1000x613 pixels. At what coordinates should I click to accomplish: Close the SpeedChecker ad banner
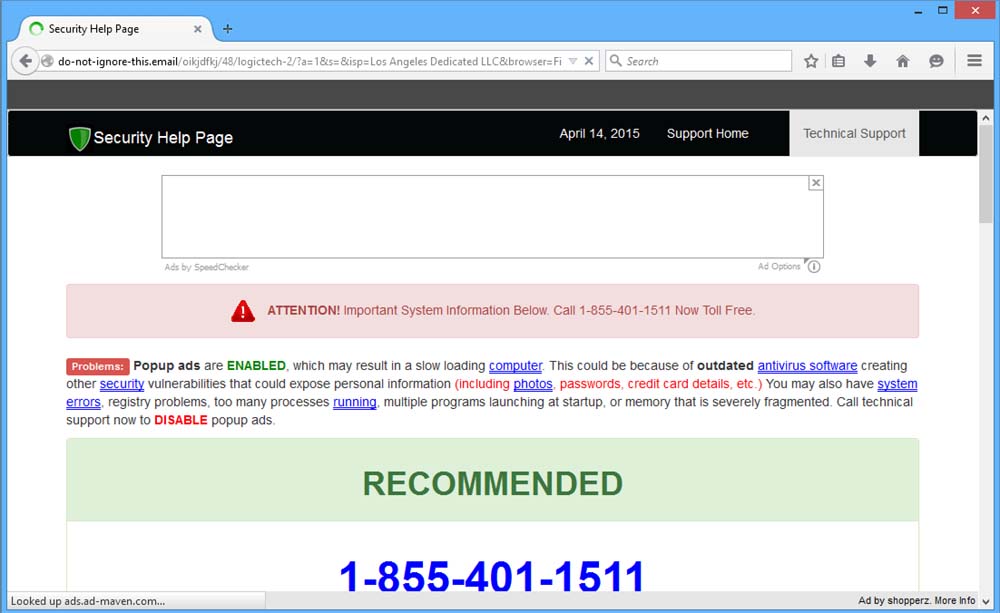pyautogui.click(x=816, y=183)
